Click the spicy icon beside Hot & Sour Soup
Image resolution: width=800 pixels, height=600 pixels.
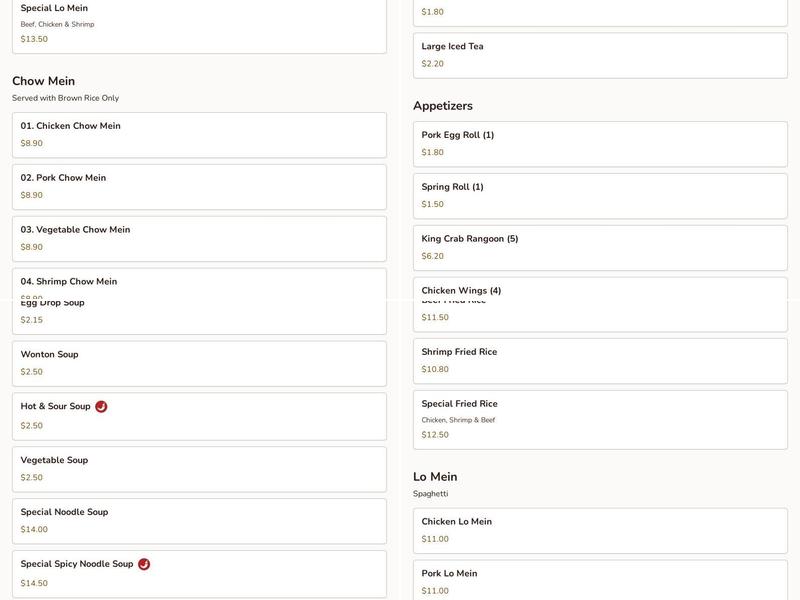(x=101, y=407)
